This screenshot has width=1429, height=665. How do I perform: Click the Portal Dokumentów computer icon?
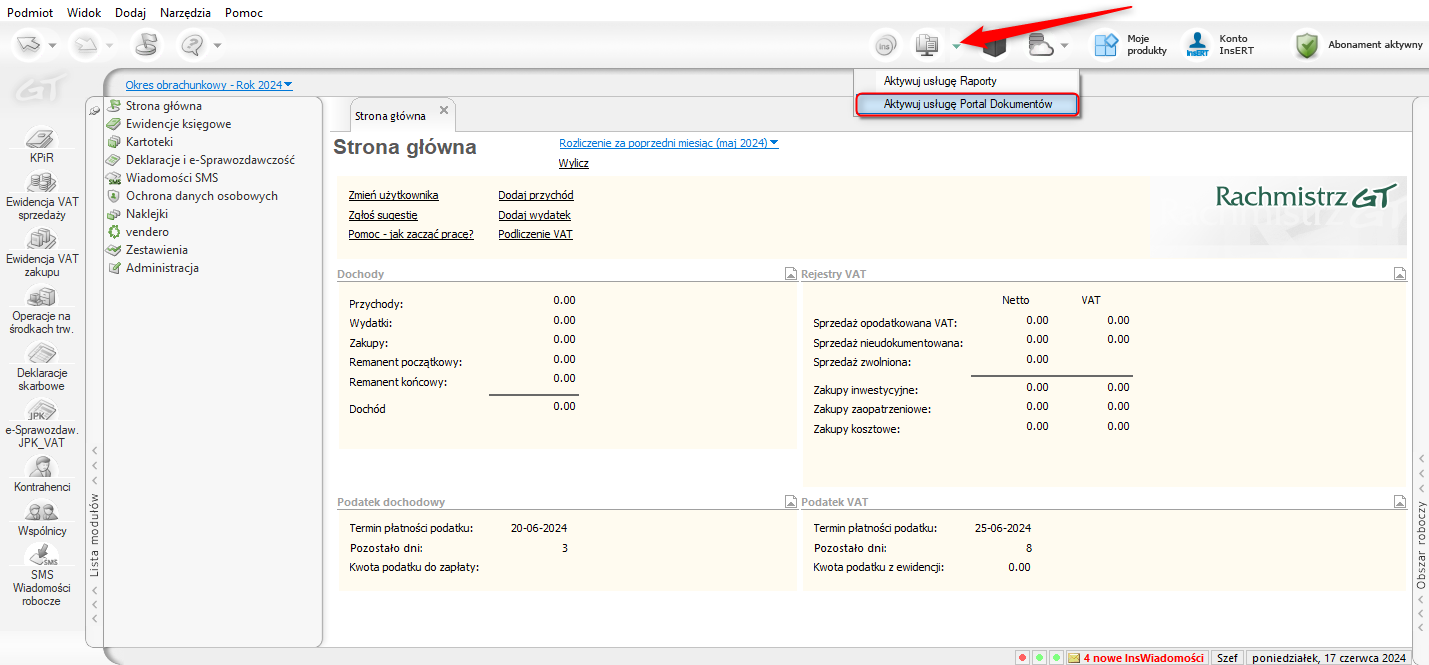point(926,45)
